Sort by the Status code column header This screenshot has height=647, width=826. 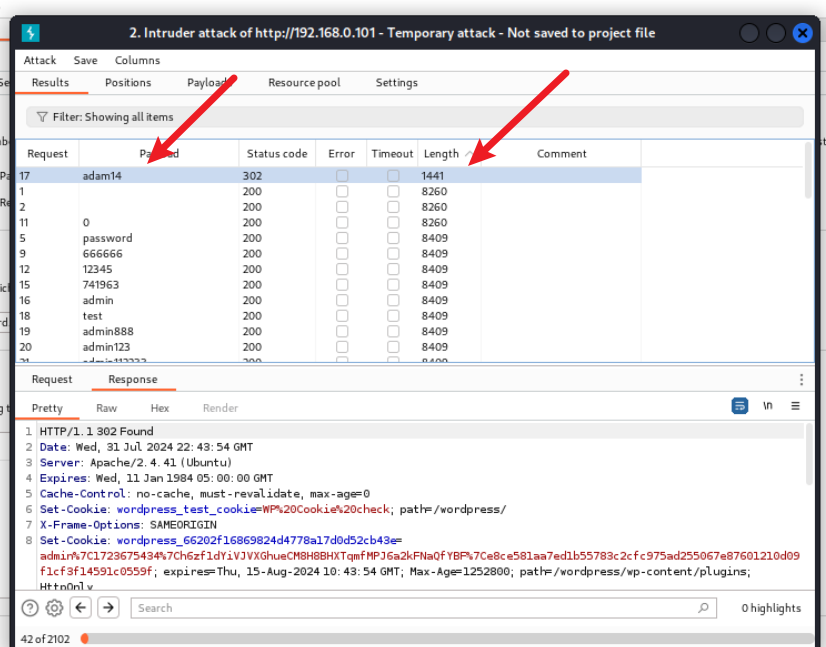(277, 154)
